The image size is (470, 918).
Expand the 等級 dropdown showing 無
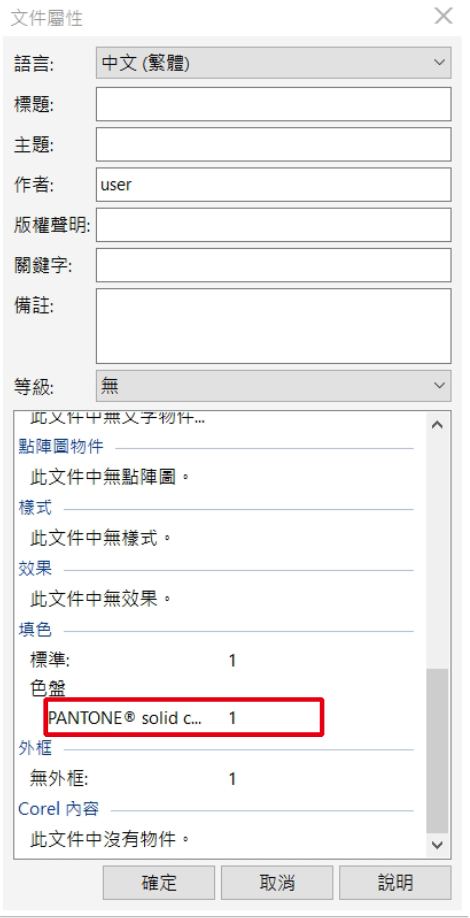click(273, 385)
